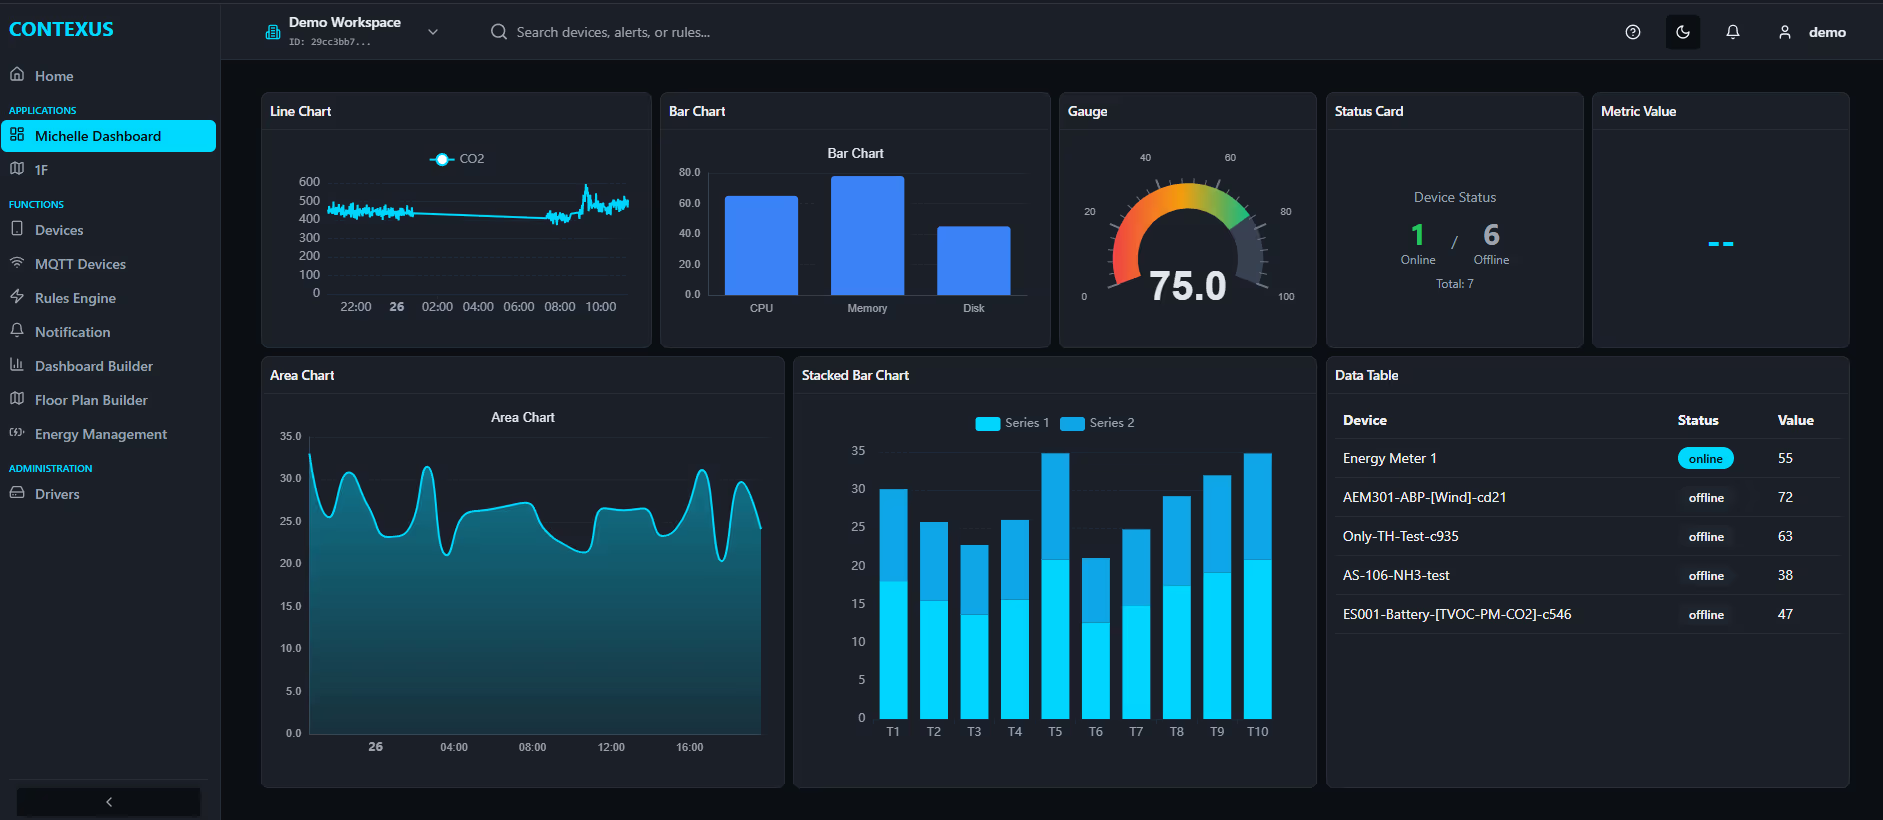Toggle dark mode with the moon icon
Viewport: 1883px width, 820px height.
point(1683,32)
